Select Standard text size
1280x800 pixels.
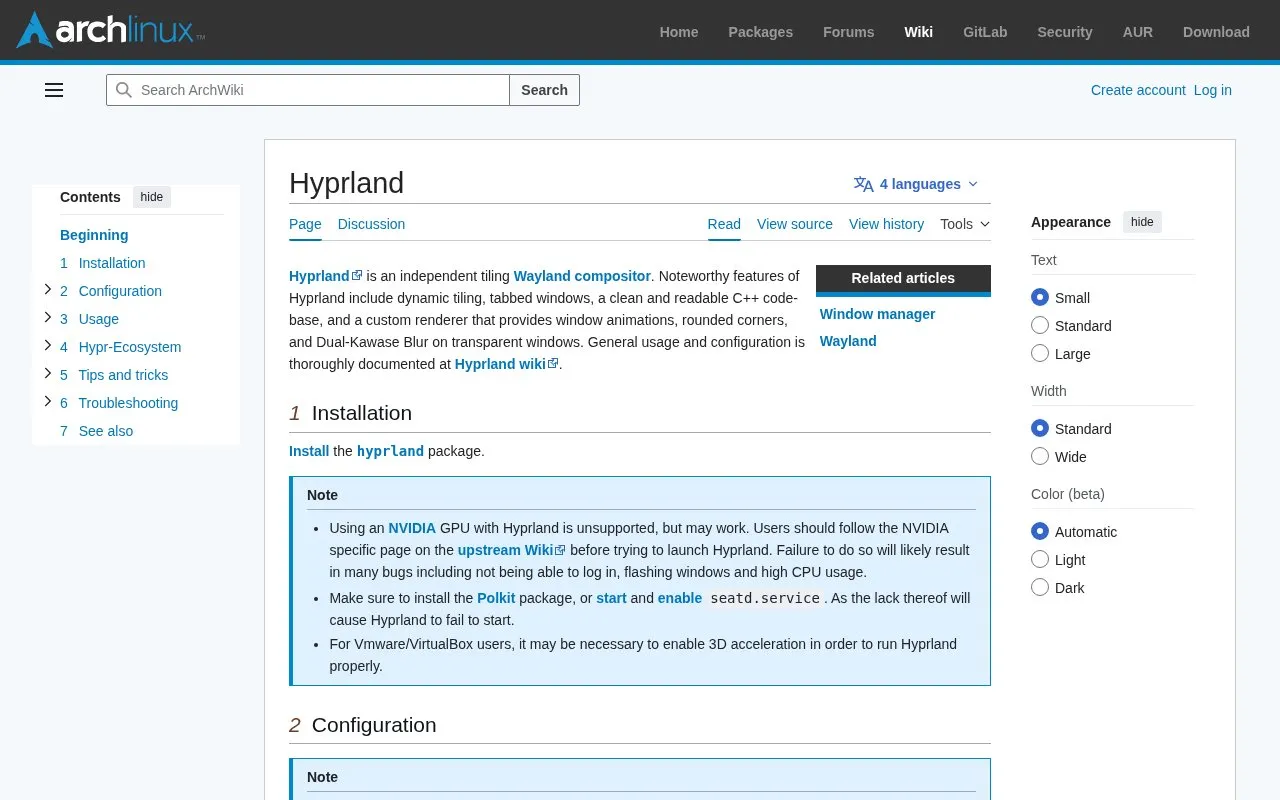click(x=1040, y=326)
